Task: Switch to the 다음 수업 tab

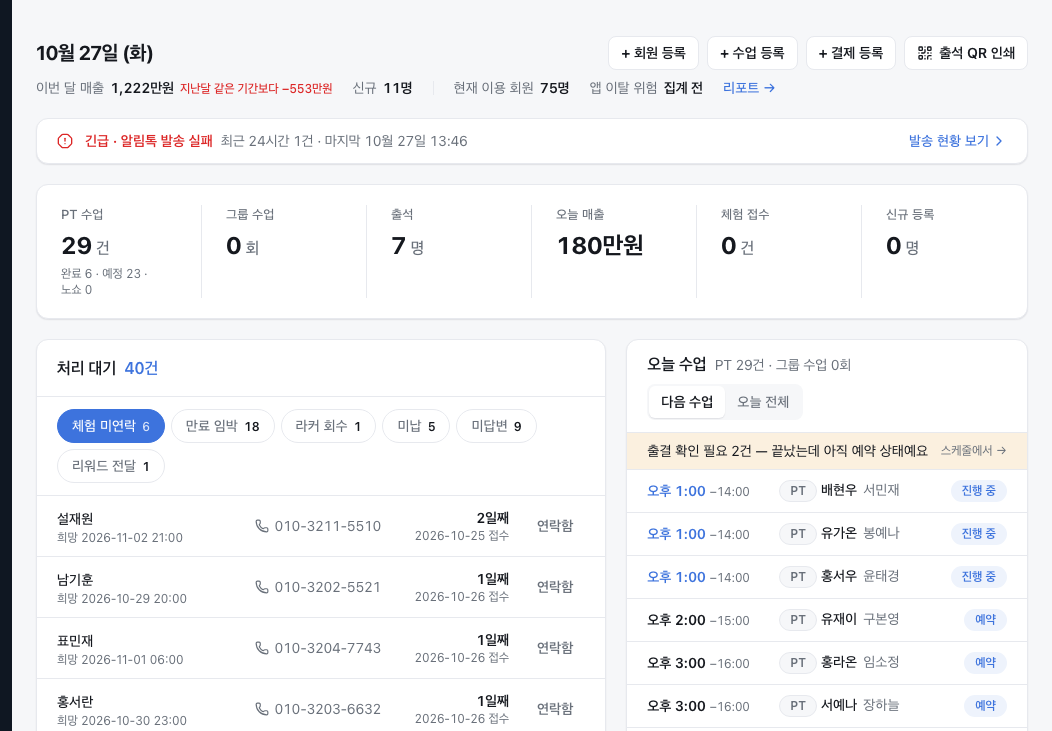Action: point(687,402)
